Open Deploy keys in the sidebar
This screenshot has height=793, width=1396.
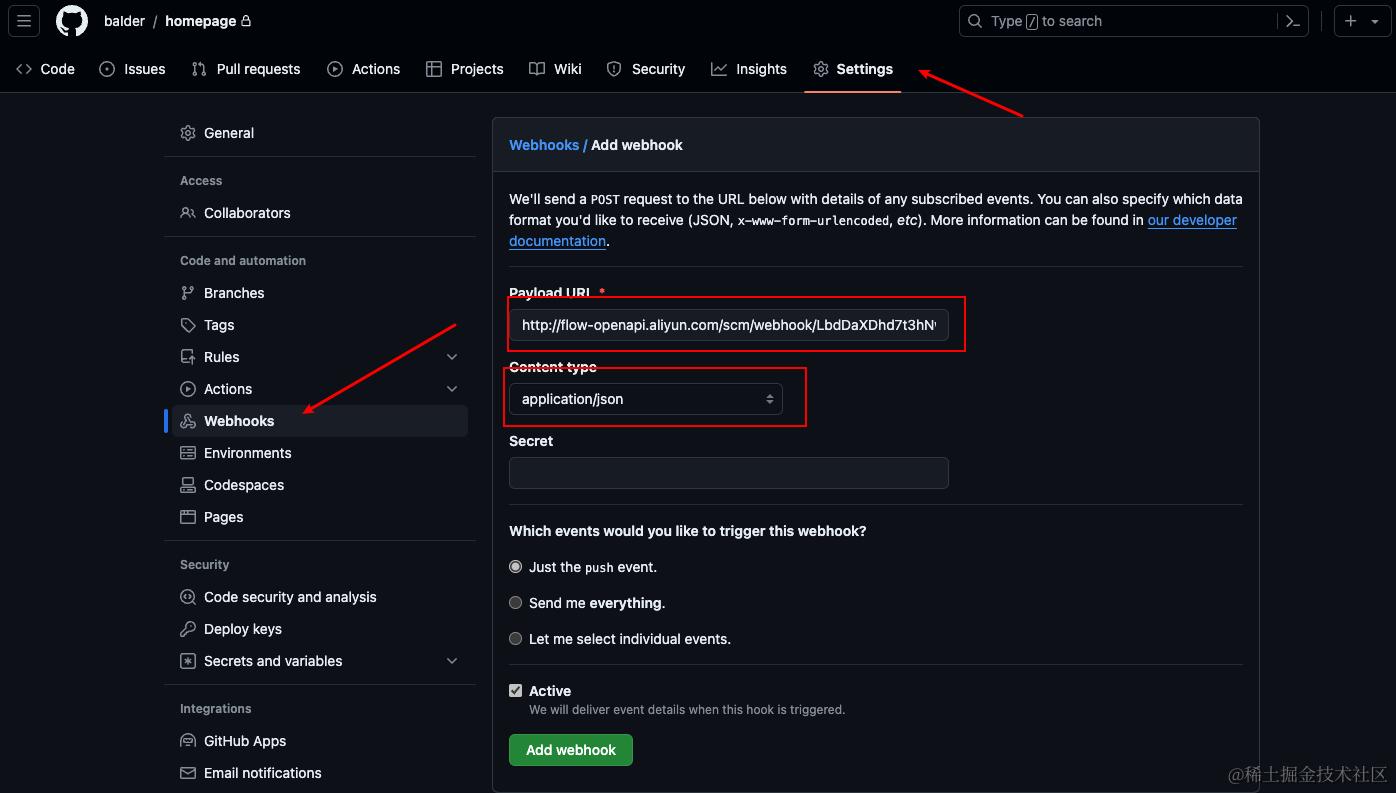coord(243,629)
